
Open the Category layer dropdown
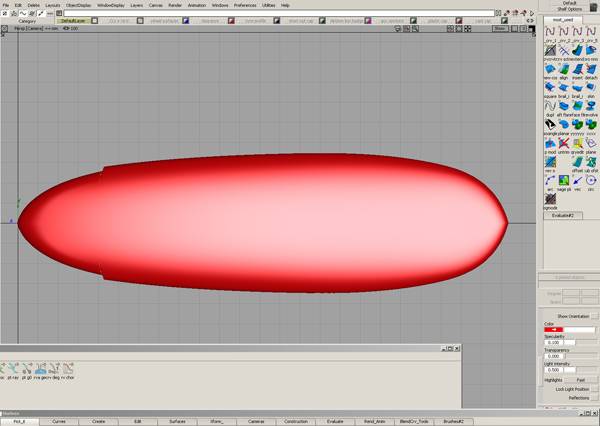pos(28,20)
